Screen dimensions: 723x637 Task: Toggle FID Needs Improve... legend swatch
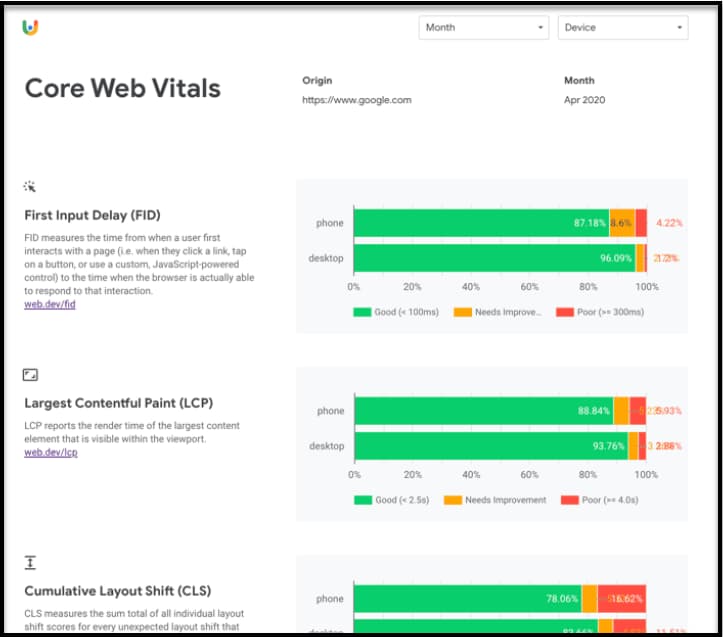pos(462,312)
